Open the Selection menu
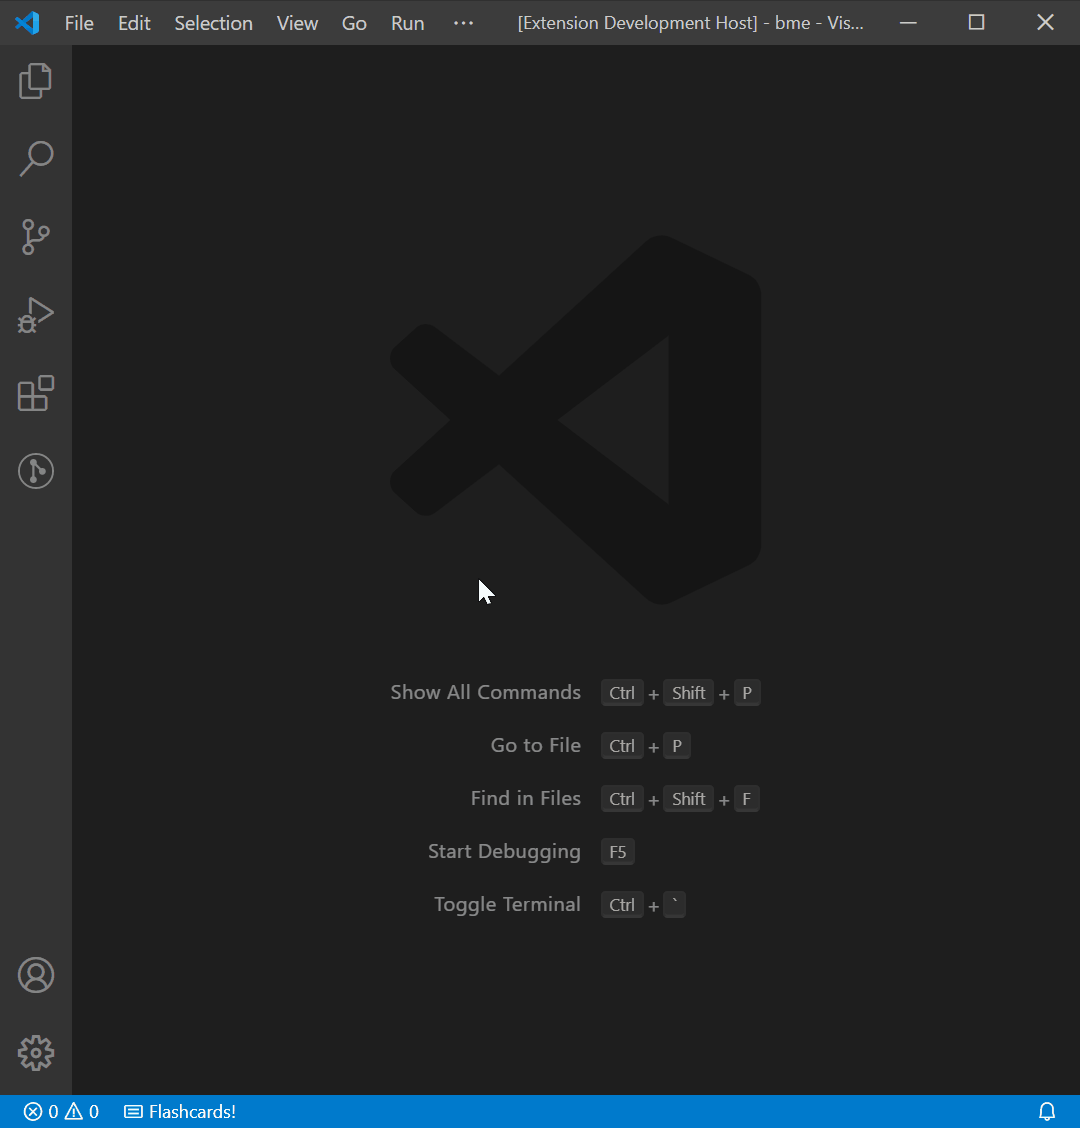The image size is (1080, 1128). pos(214,23)
